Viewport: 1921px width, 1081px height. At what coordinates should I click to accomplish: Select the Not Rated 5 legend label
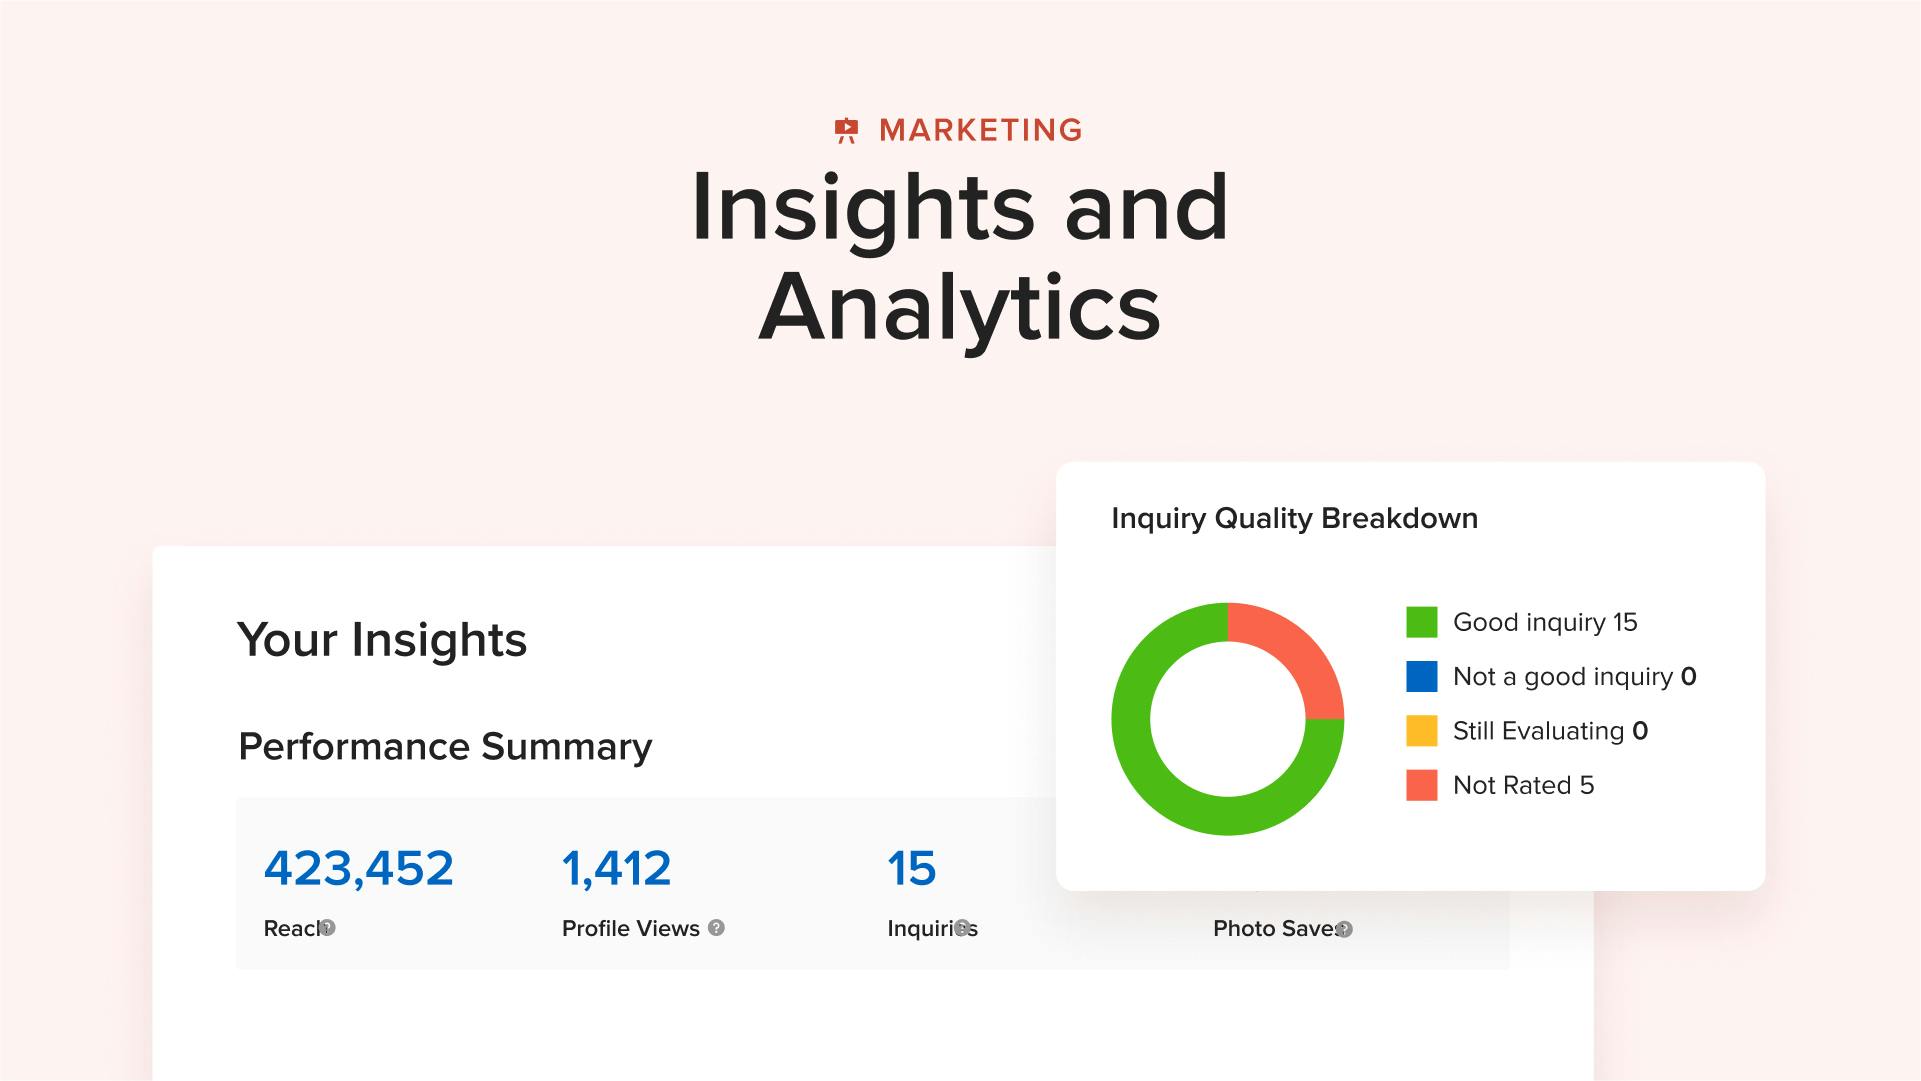[1523, 785]
